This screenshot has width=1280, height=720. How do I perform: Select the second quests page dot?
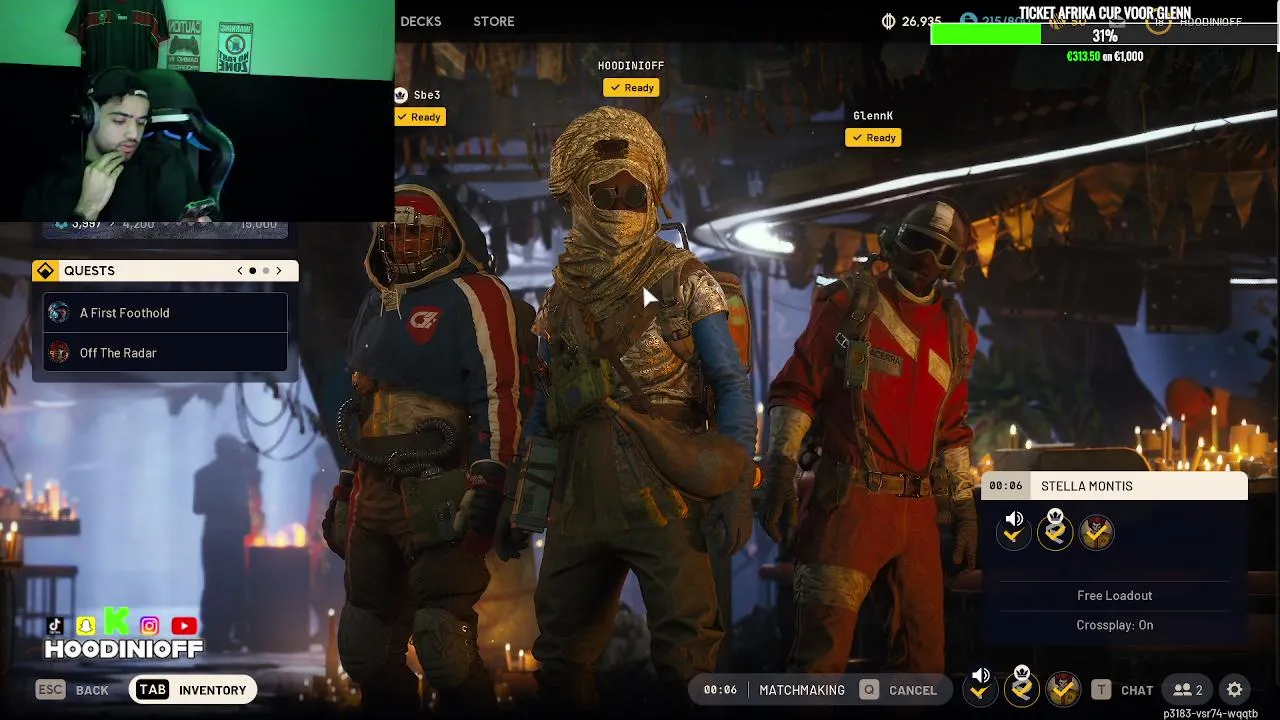pos(266,271)
